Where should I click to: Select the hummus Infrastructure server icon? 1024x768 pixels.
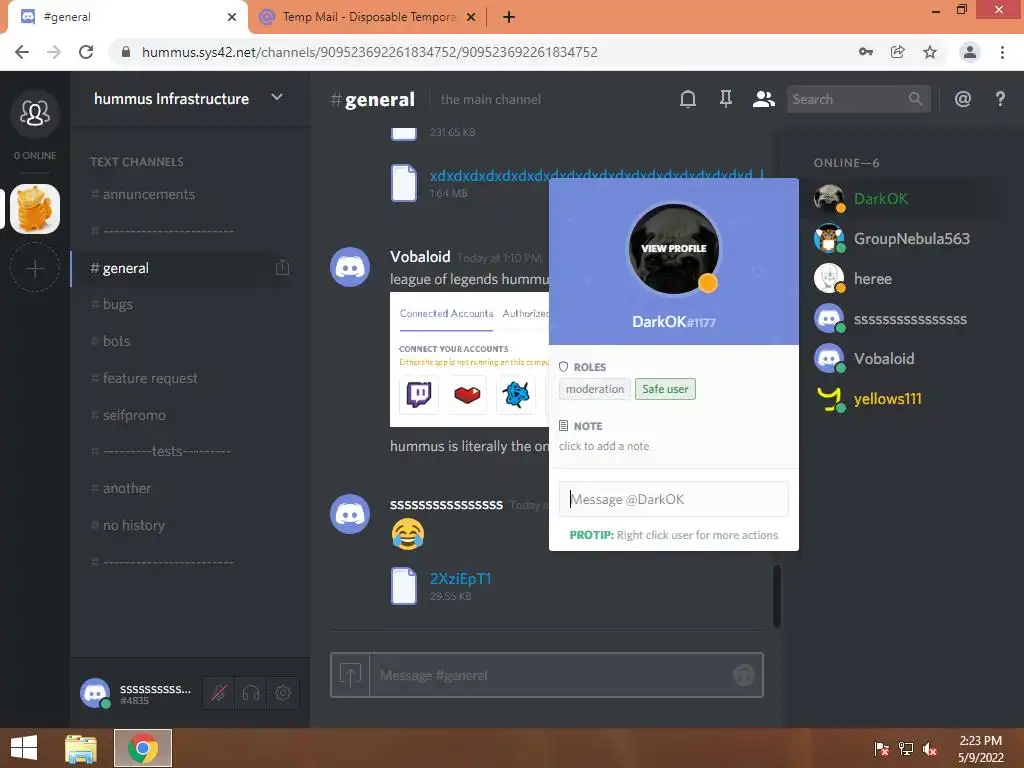tap(35, 209)
